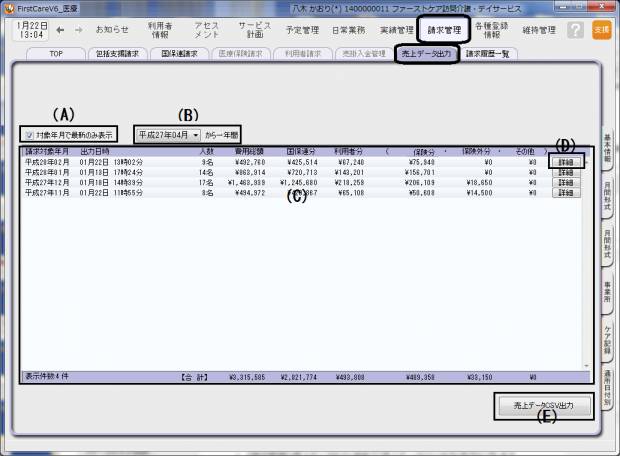This screenshot has height=456, width=620.
Task: Open the 請求管理 menu
Action: point(445,30)
